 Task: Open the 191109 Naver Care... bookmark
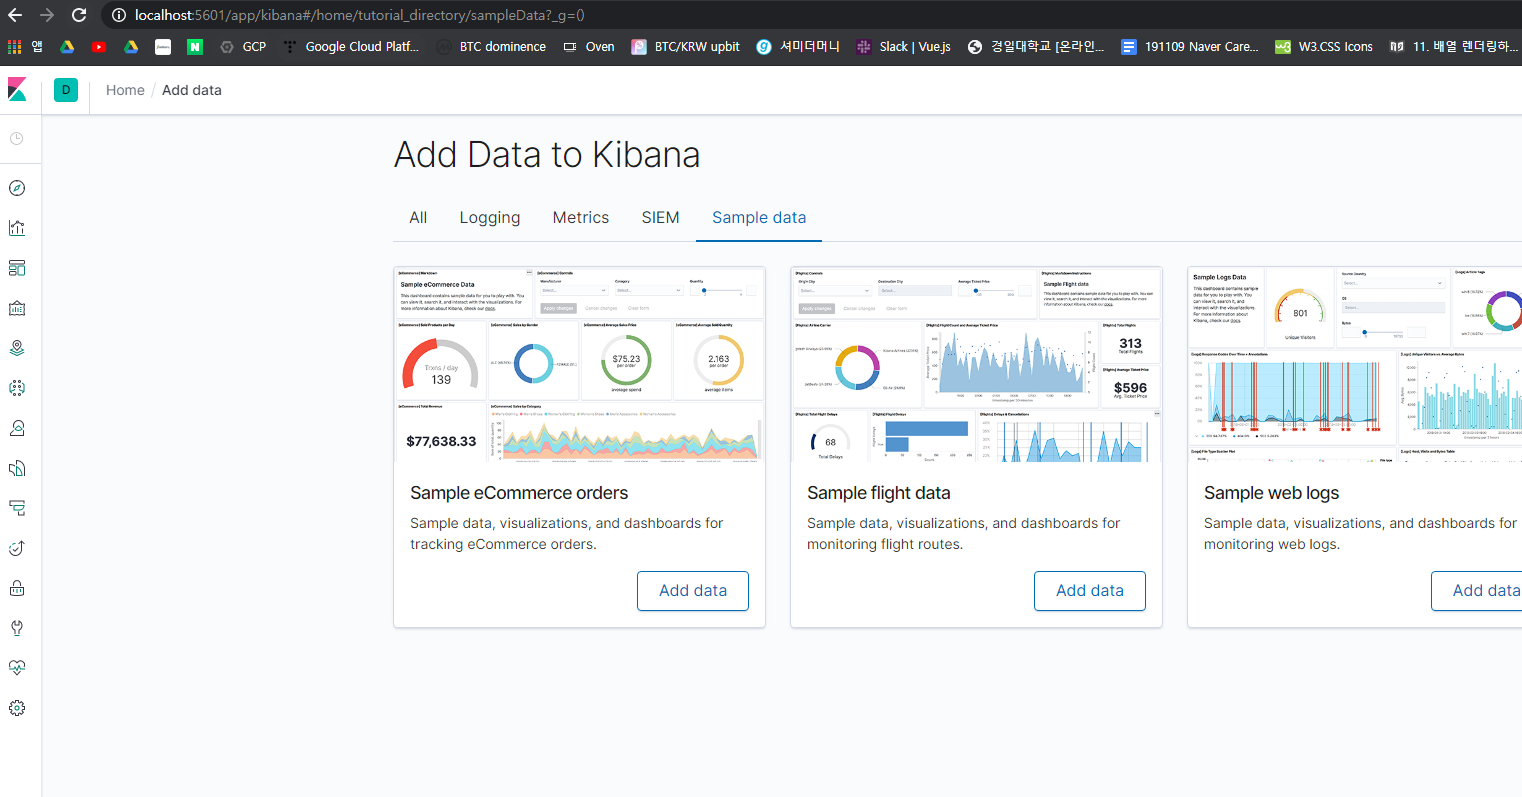tap(1190, 46)
